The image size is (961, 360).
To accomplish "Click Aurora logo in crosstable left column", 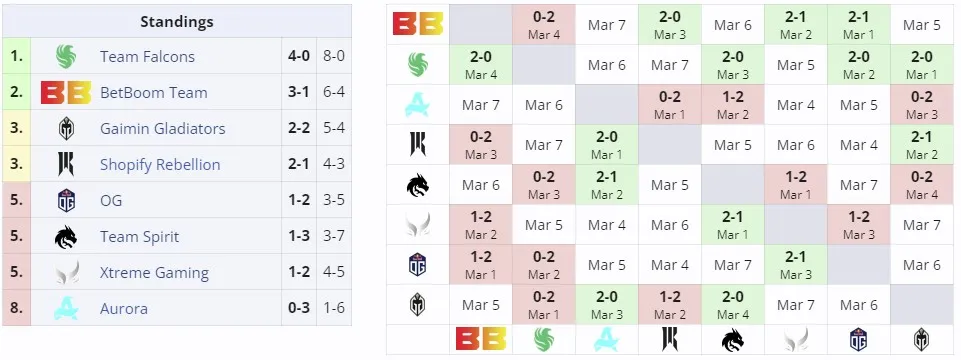I will (x=417, y=105).
